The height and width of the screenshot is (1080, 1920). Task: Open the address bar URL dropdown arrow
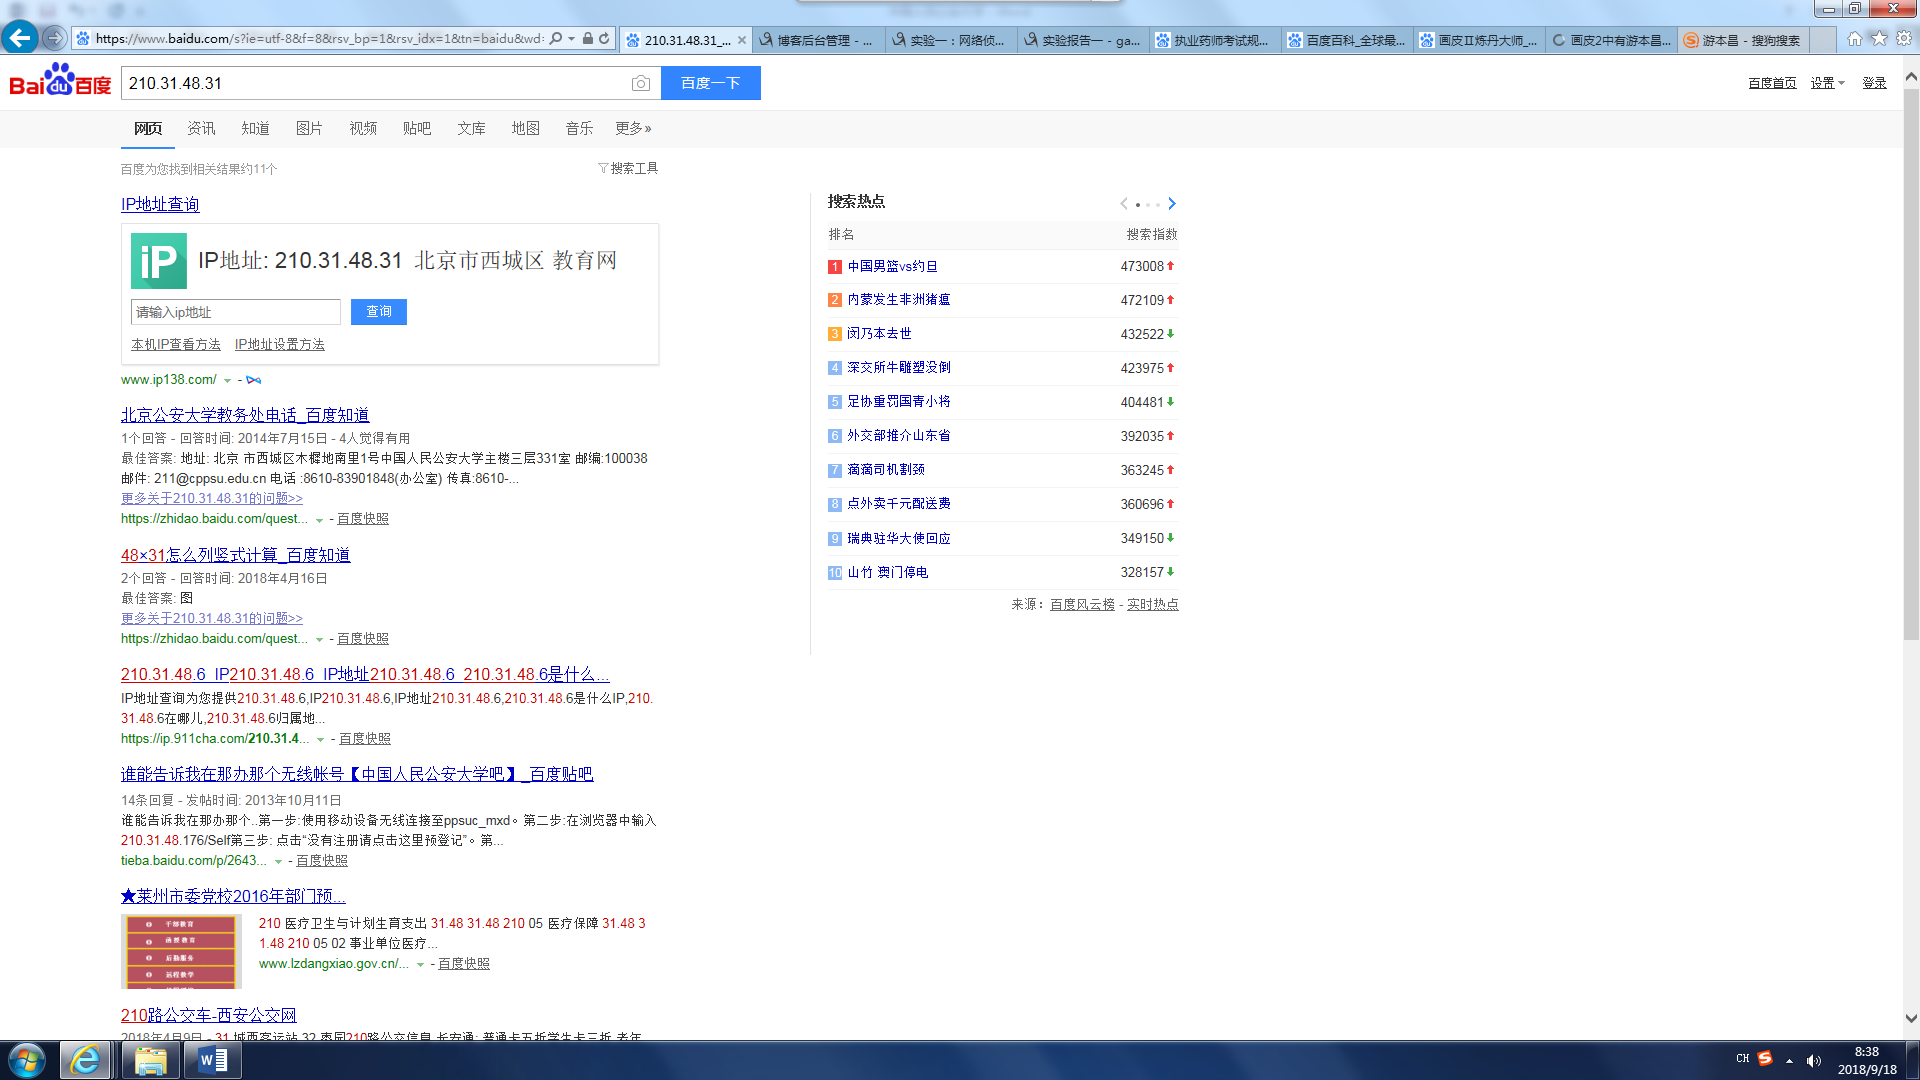tap(571, 39)
